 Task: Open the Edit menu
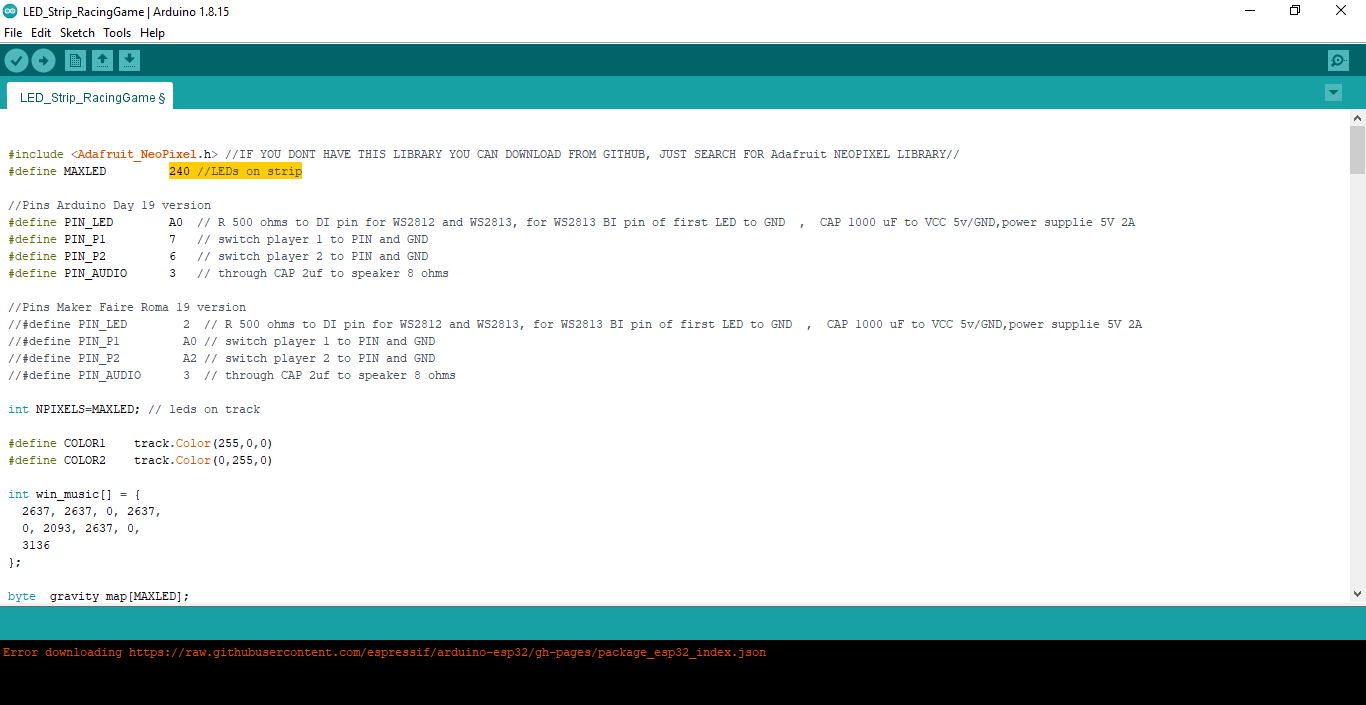(x=41, y=32)
